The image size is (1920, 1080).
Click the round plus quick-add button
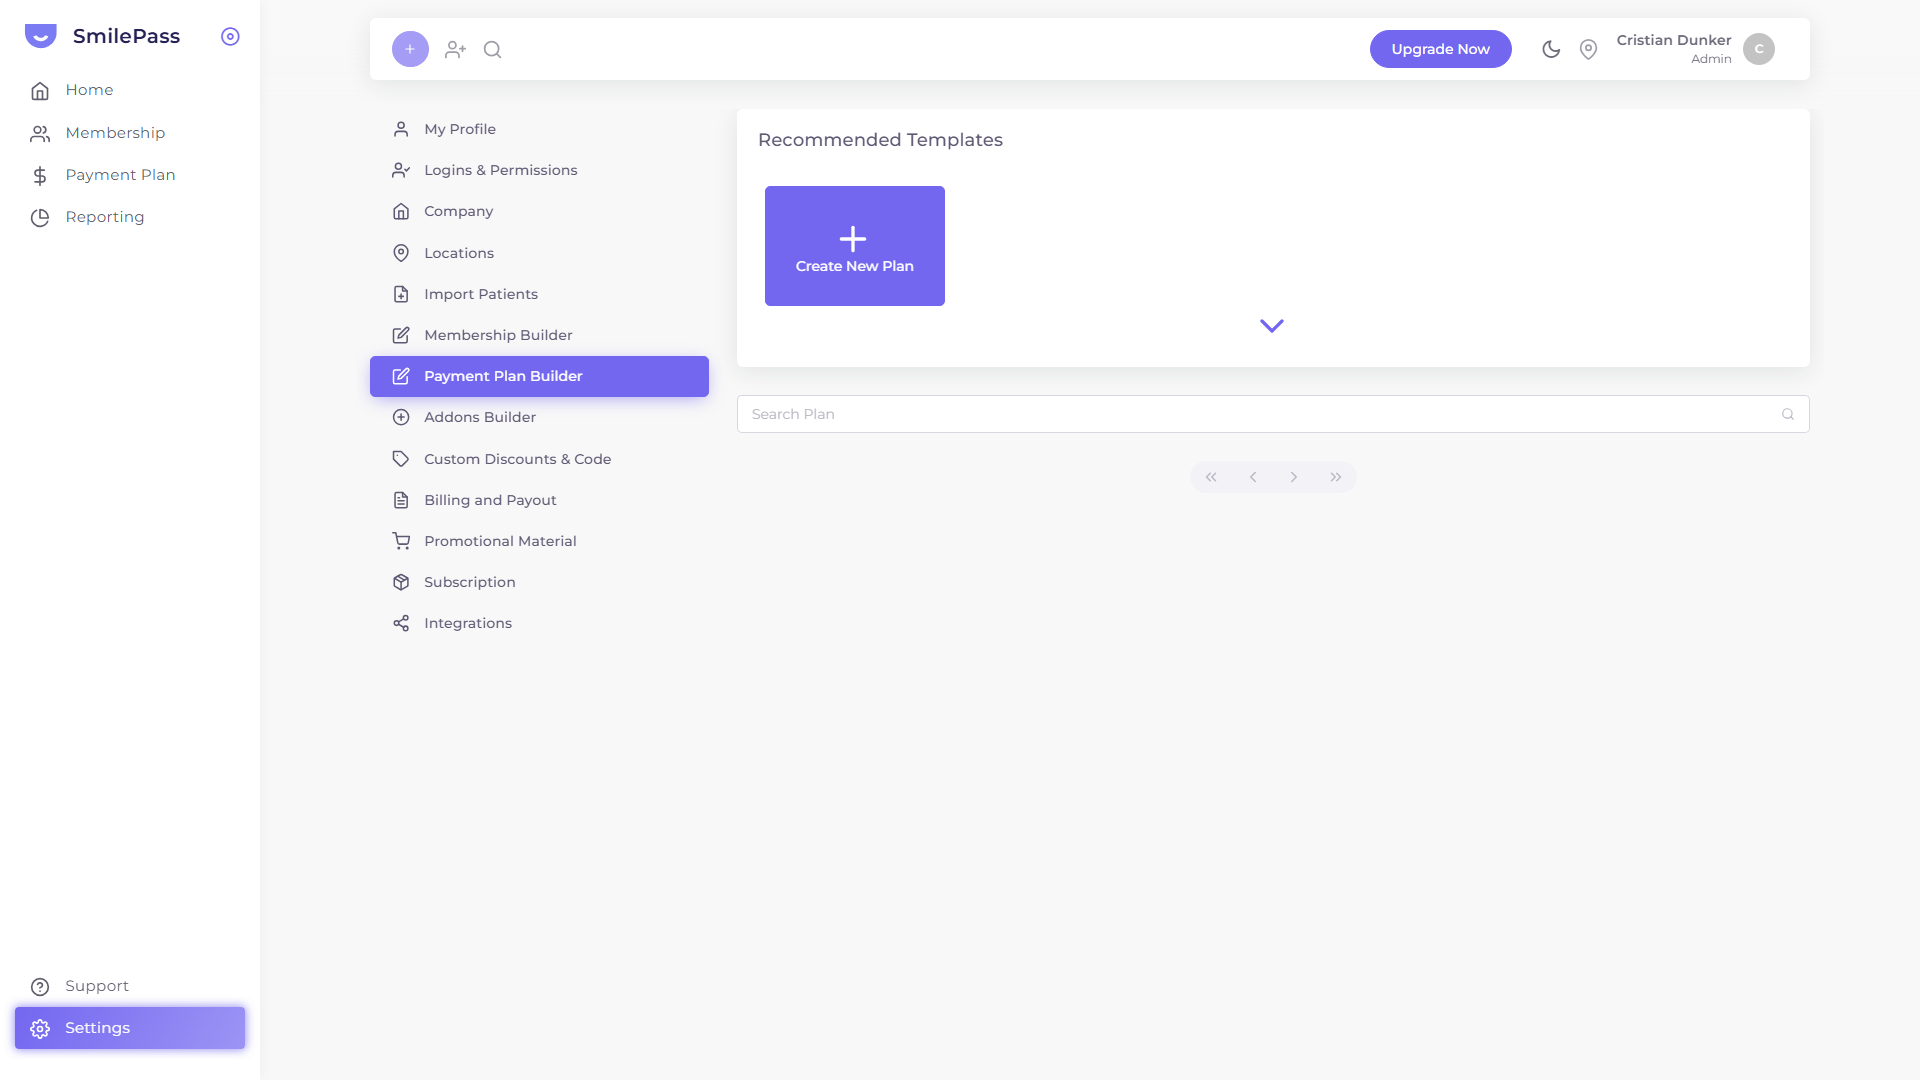(410, 49)
